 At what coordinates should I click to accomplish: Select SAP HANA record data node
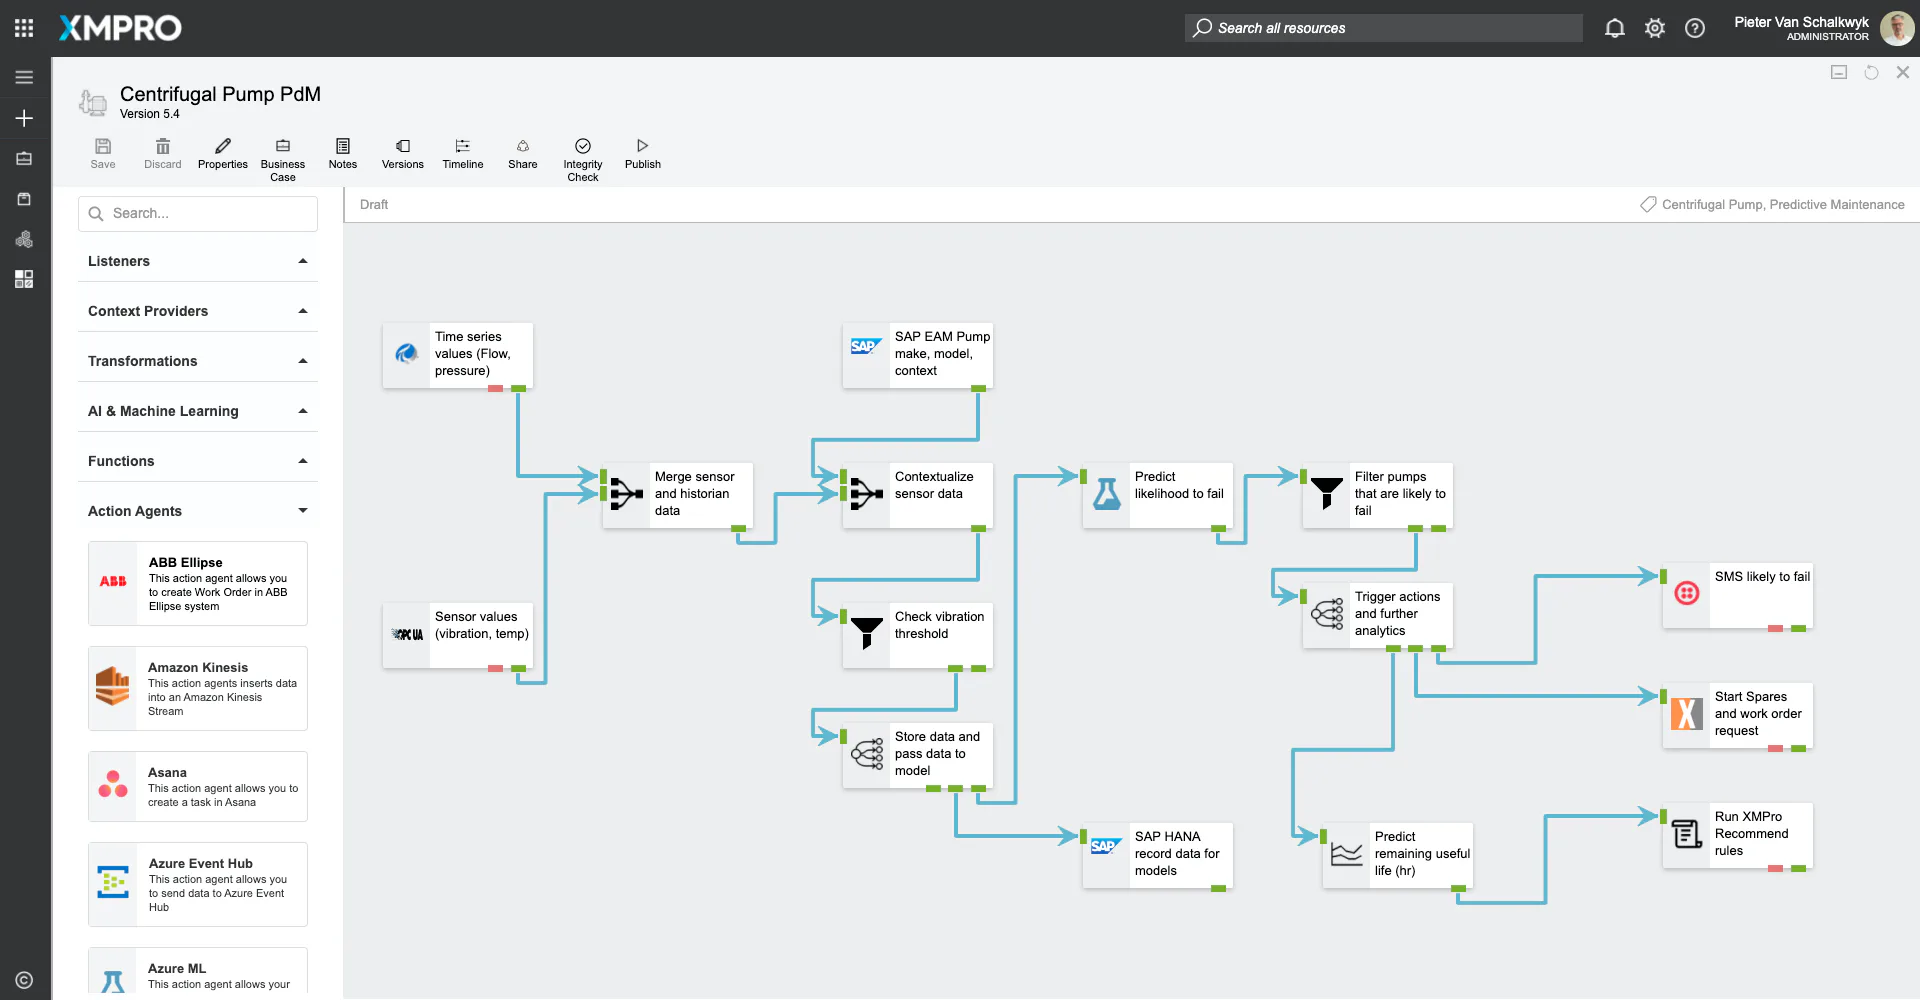pyautogui.click(x=1157, y=855)
